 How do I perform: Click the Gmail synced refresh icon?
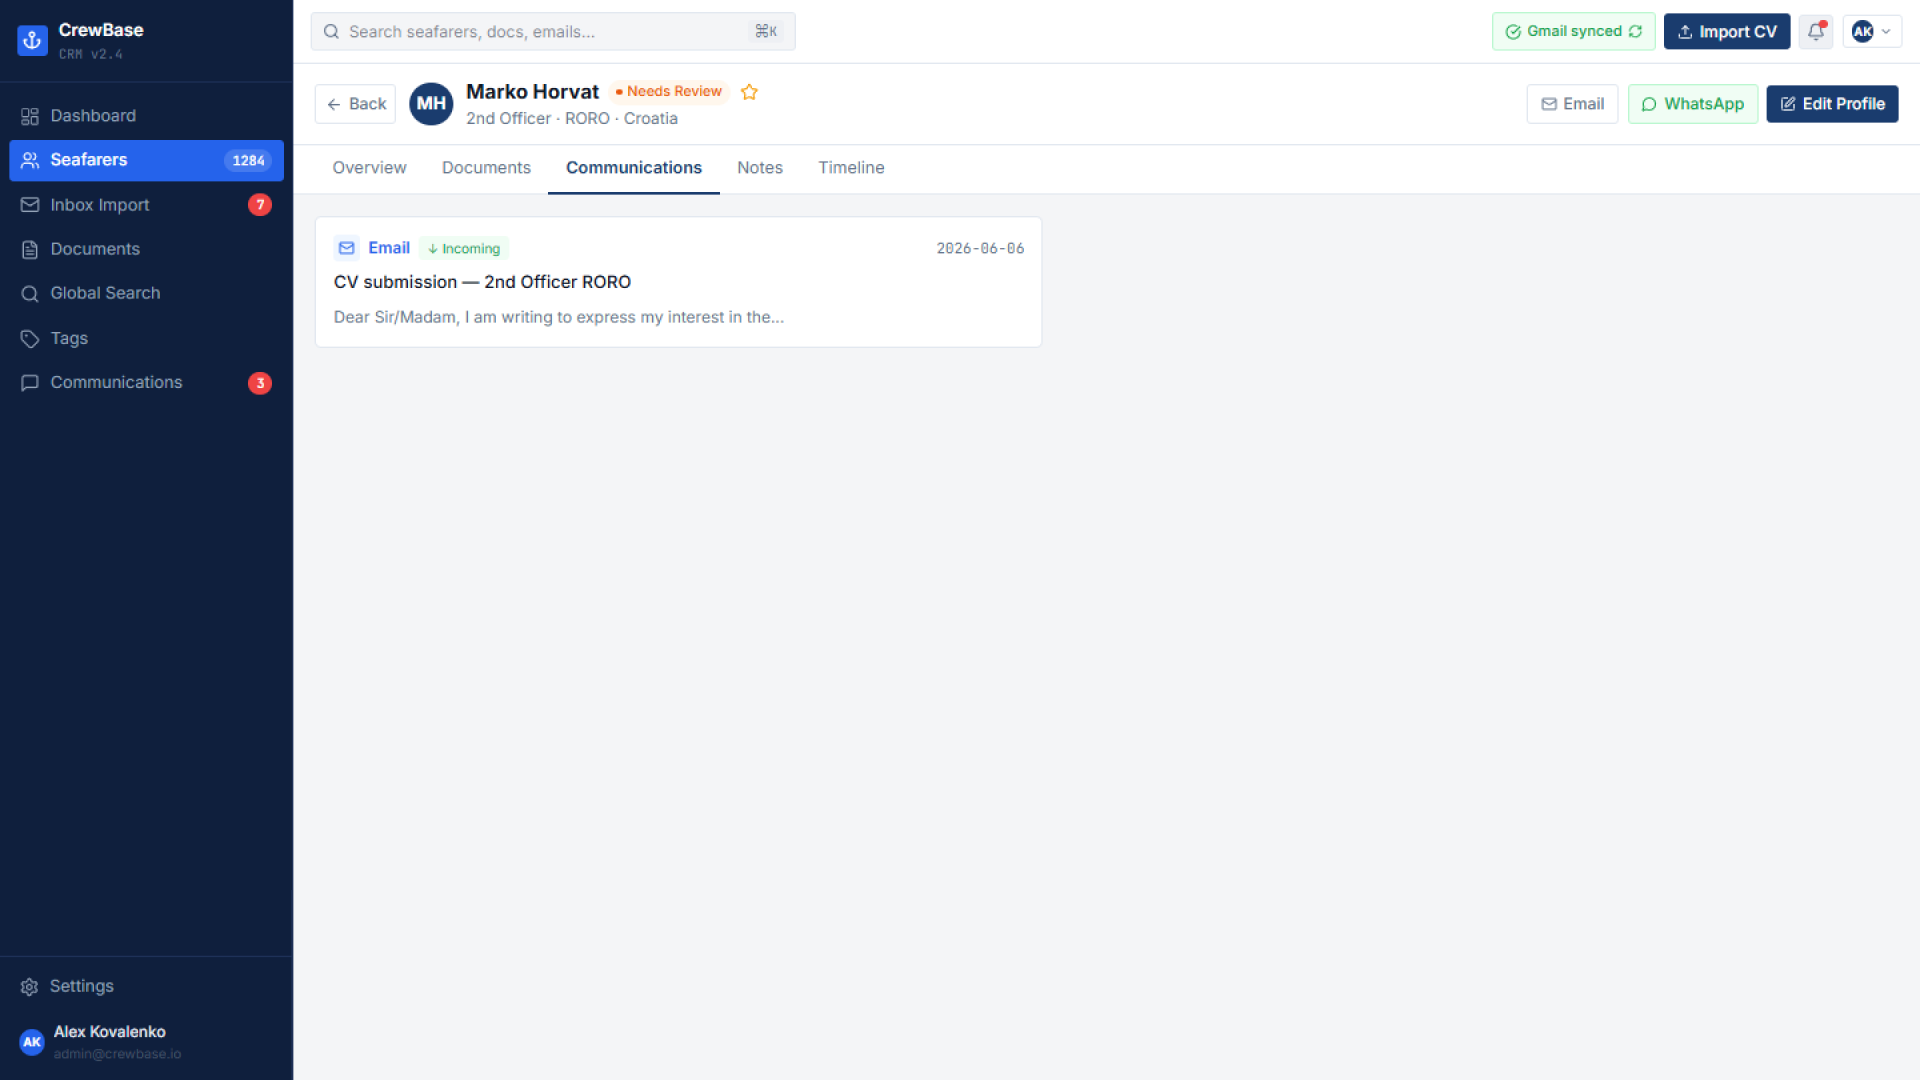(1635, 32)
